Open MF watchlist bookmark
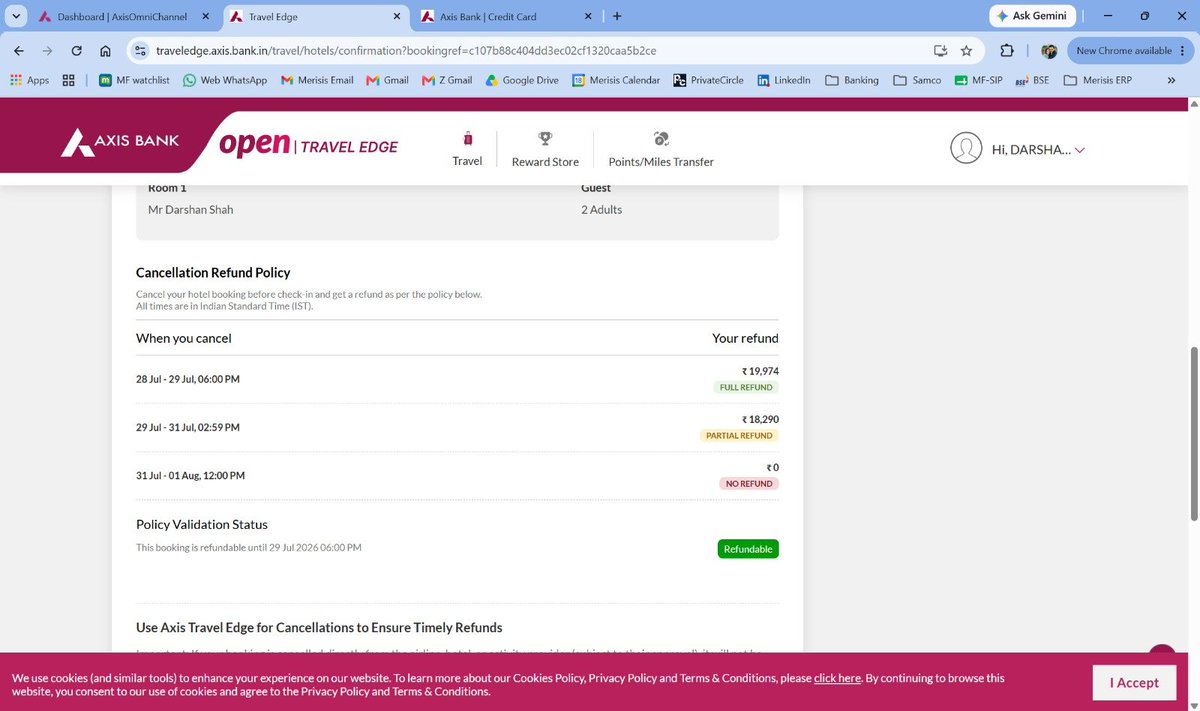This screenshot has height=711, width=1200. coord(134,80)
